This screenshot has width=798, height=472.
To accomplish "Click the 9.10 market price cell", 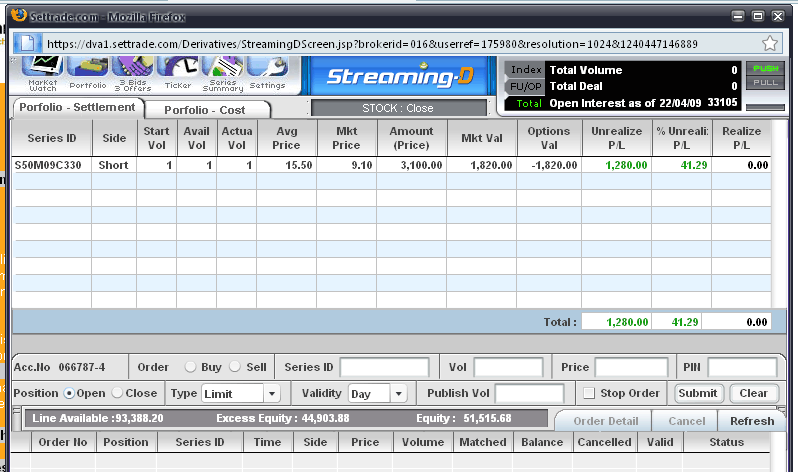I will coord(347,165).
